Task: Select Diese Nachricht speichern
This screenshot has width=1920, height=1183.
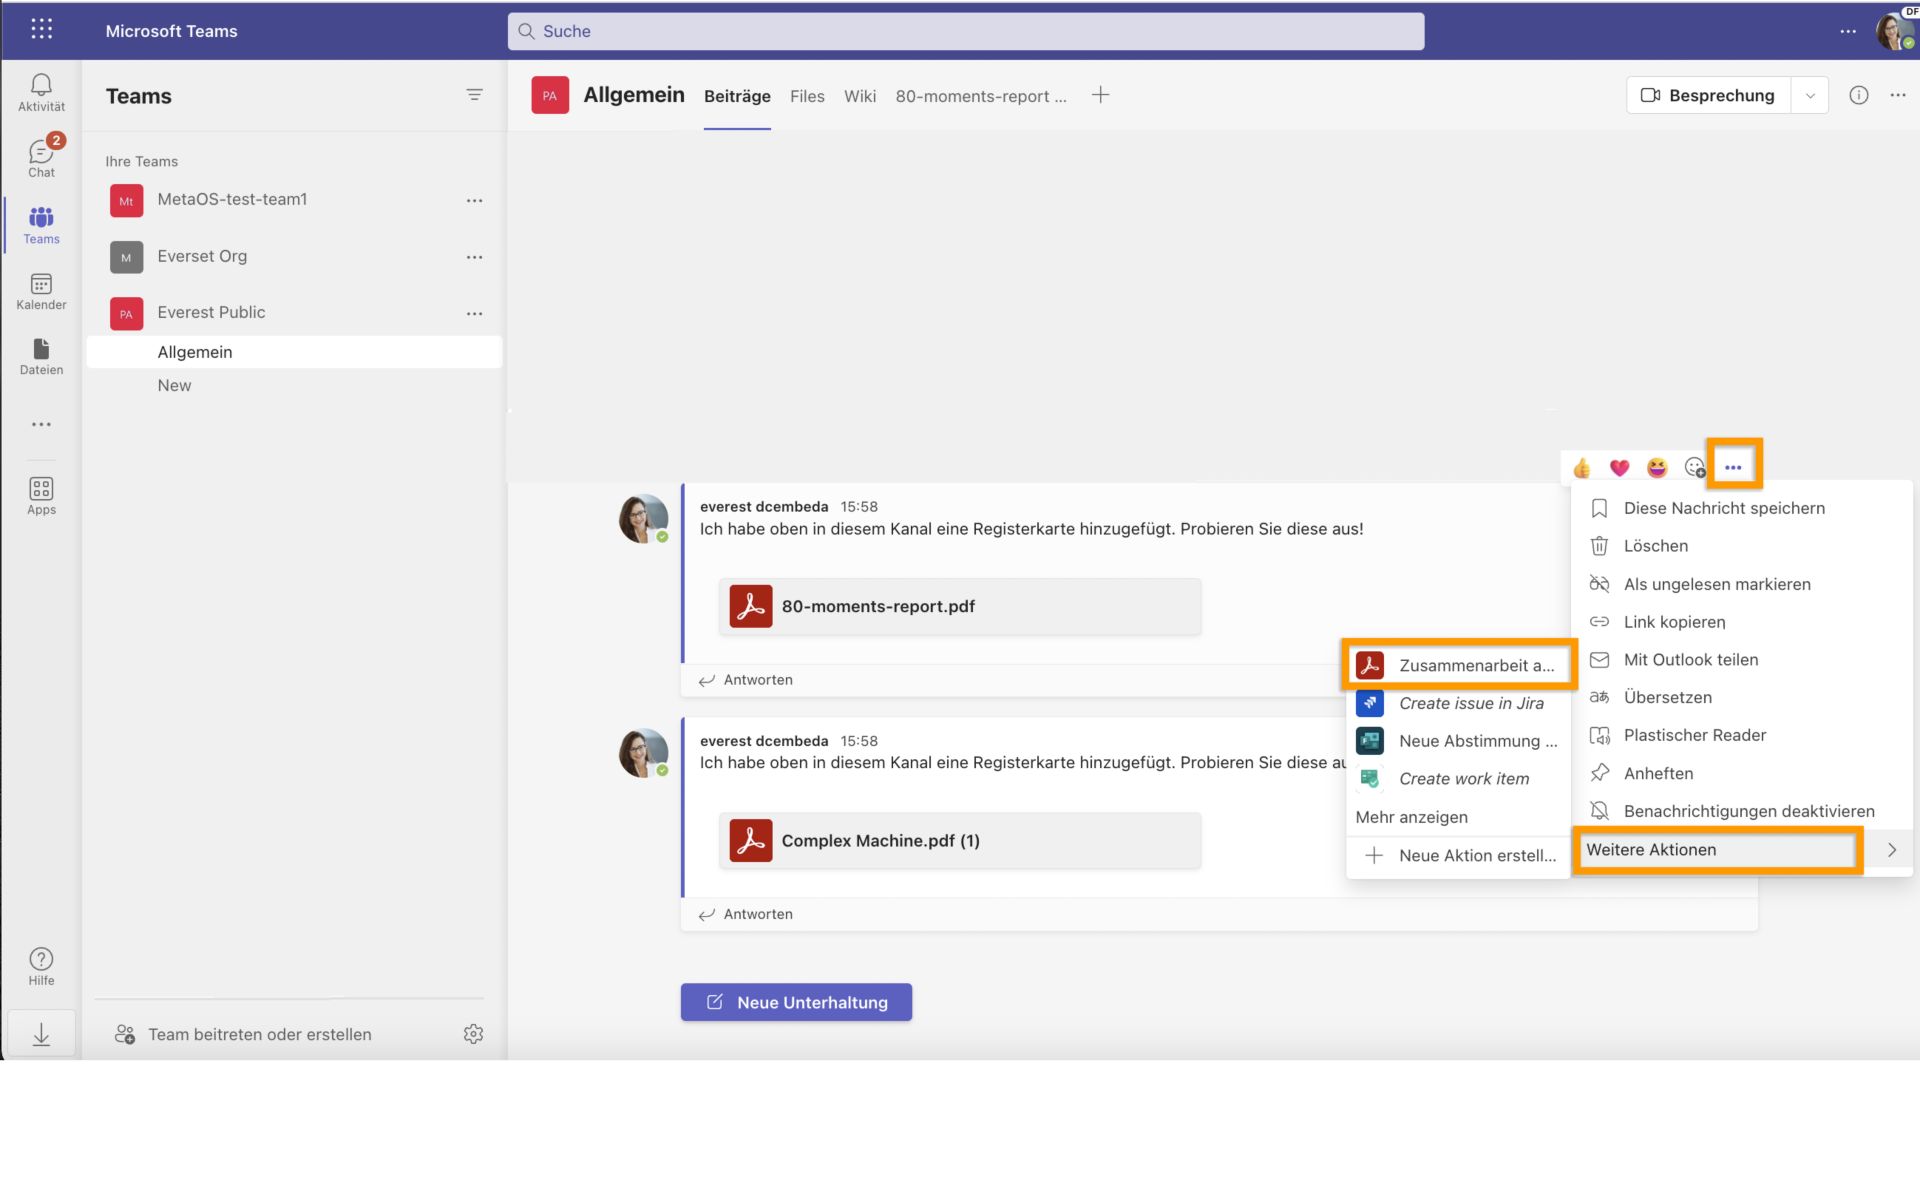Action: [x=1741, y=508]
